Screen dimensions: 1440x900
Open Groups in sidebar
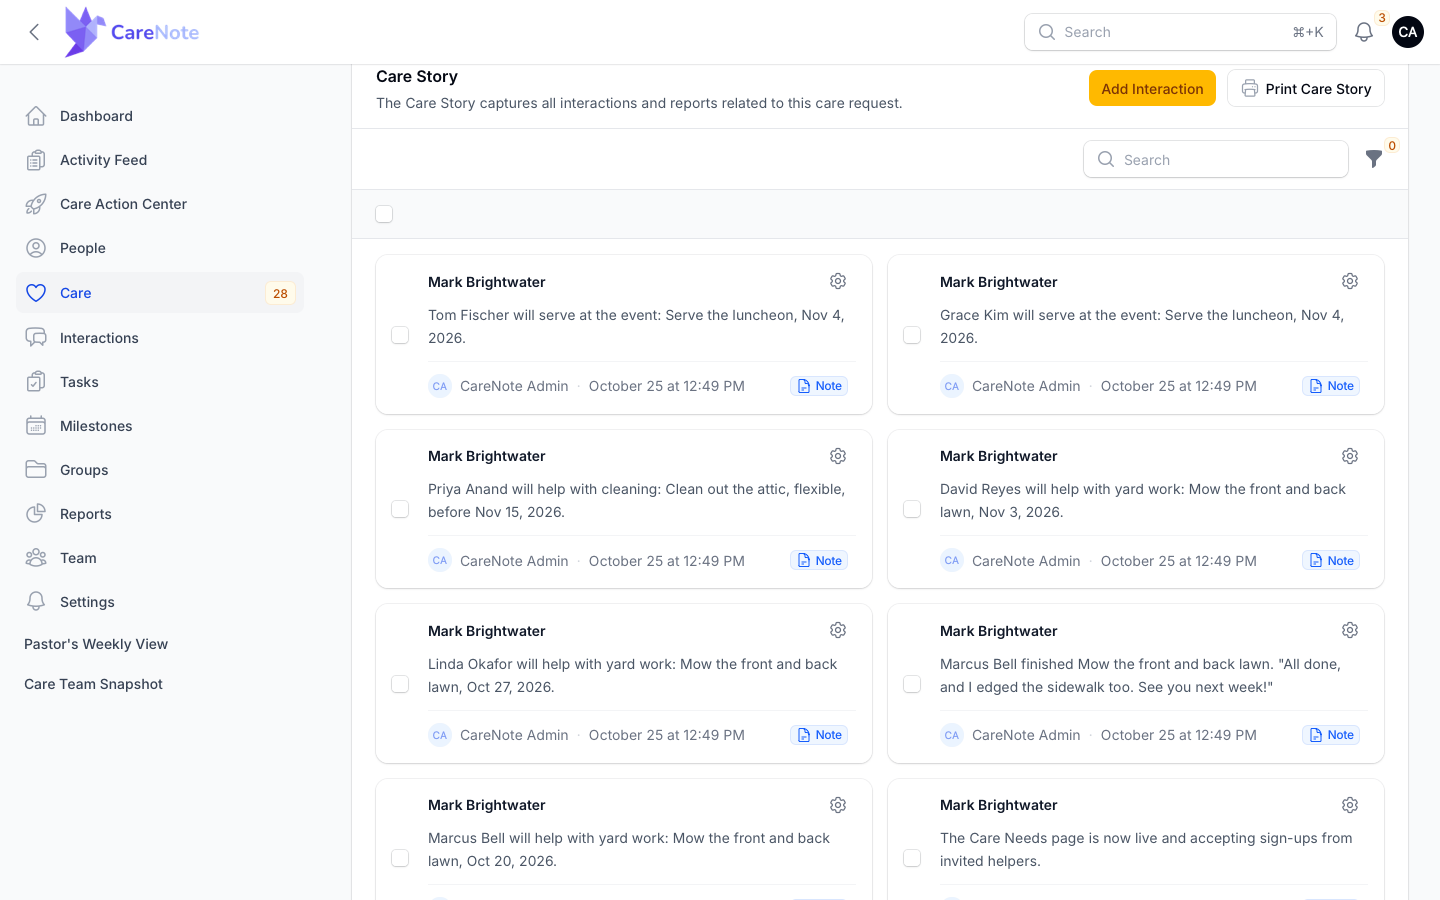pos(160,470)
